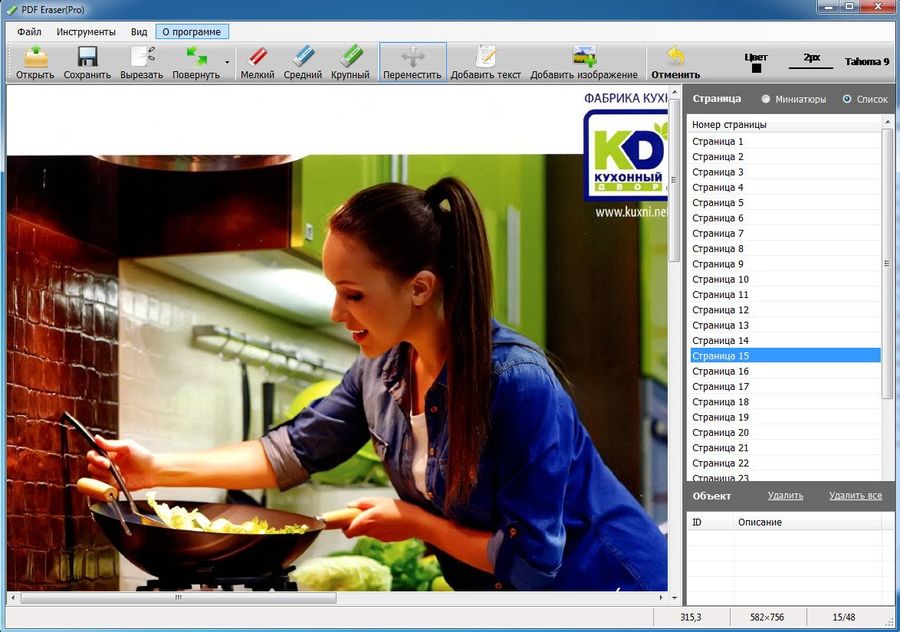900x632 pixels.
Task: Click the PDF Eraser title bar icon
Action: [11, 10]
